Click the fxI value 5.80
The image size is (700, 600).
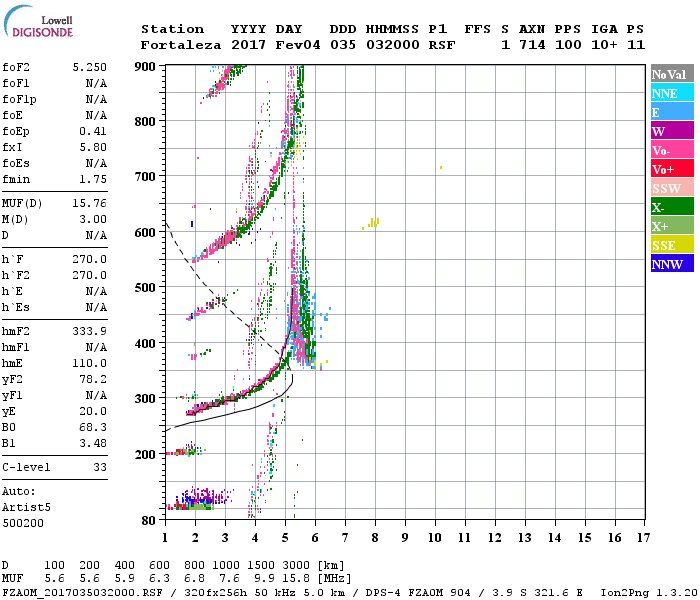click(x=93, y=147)
